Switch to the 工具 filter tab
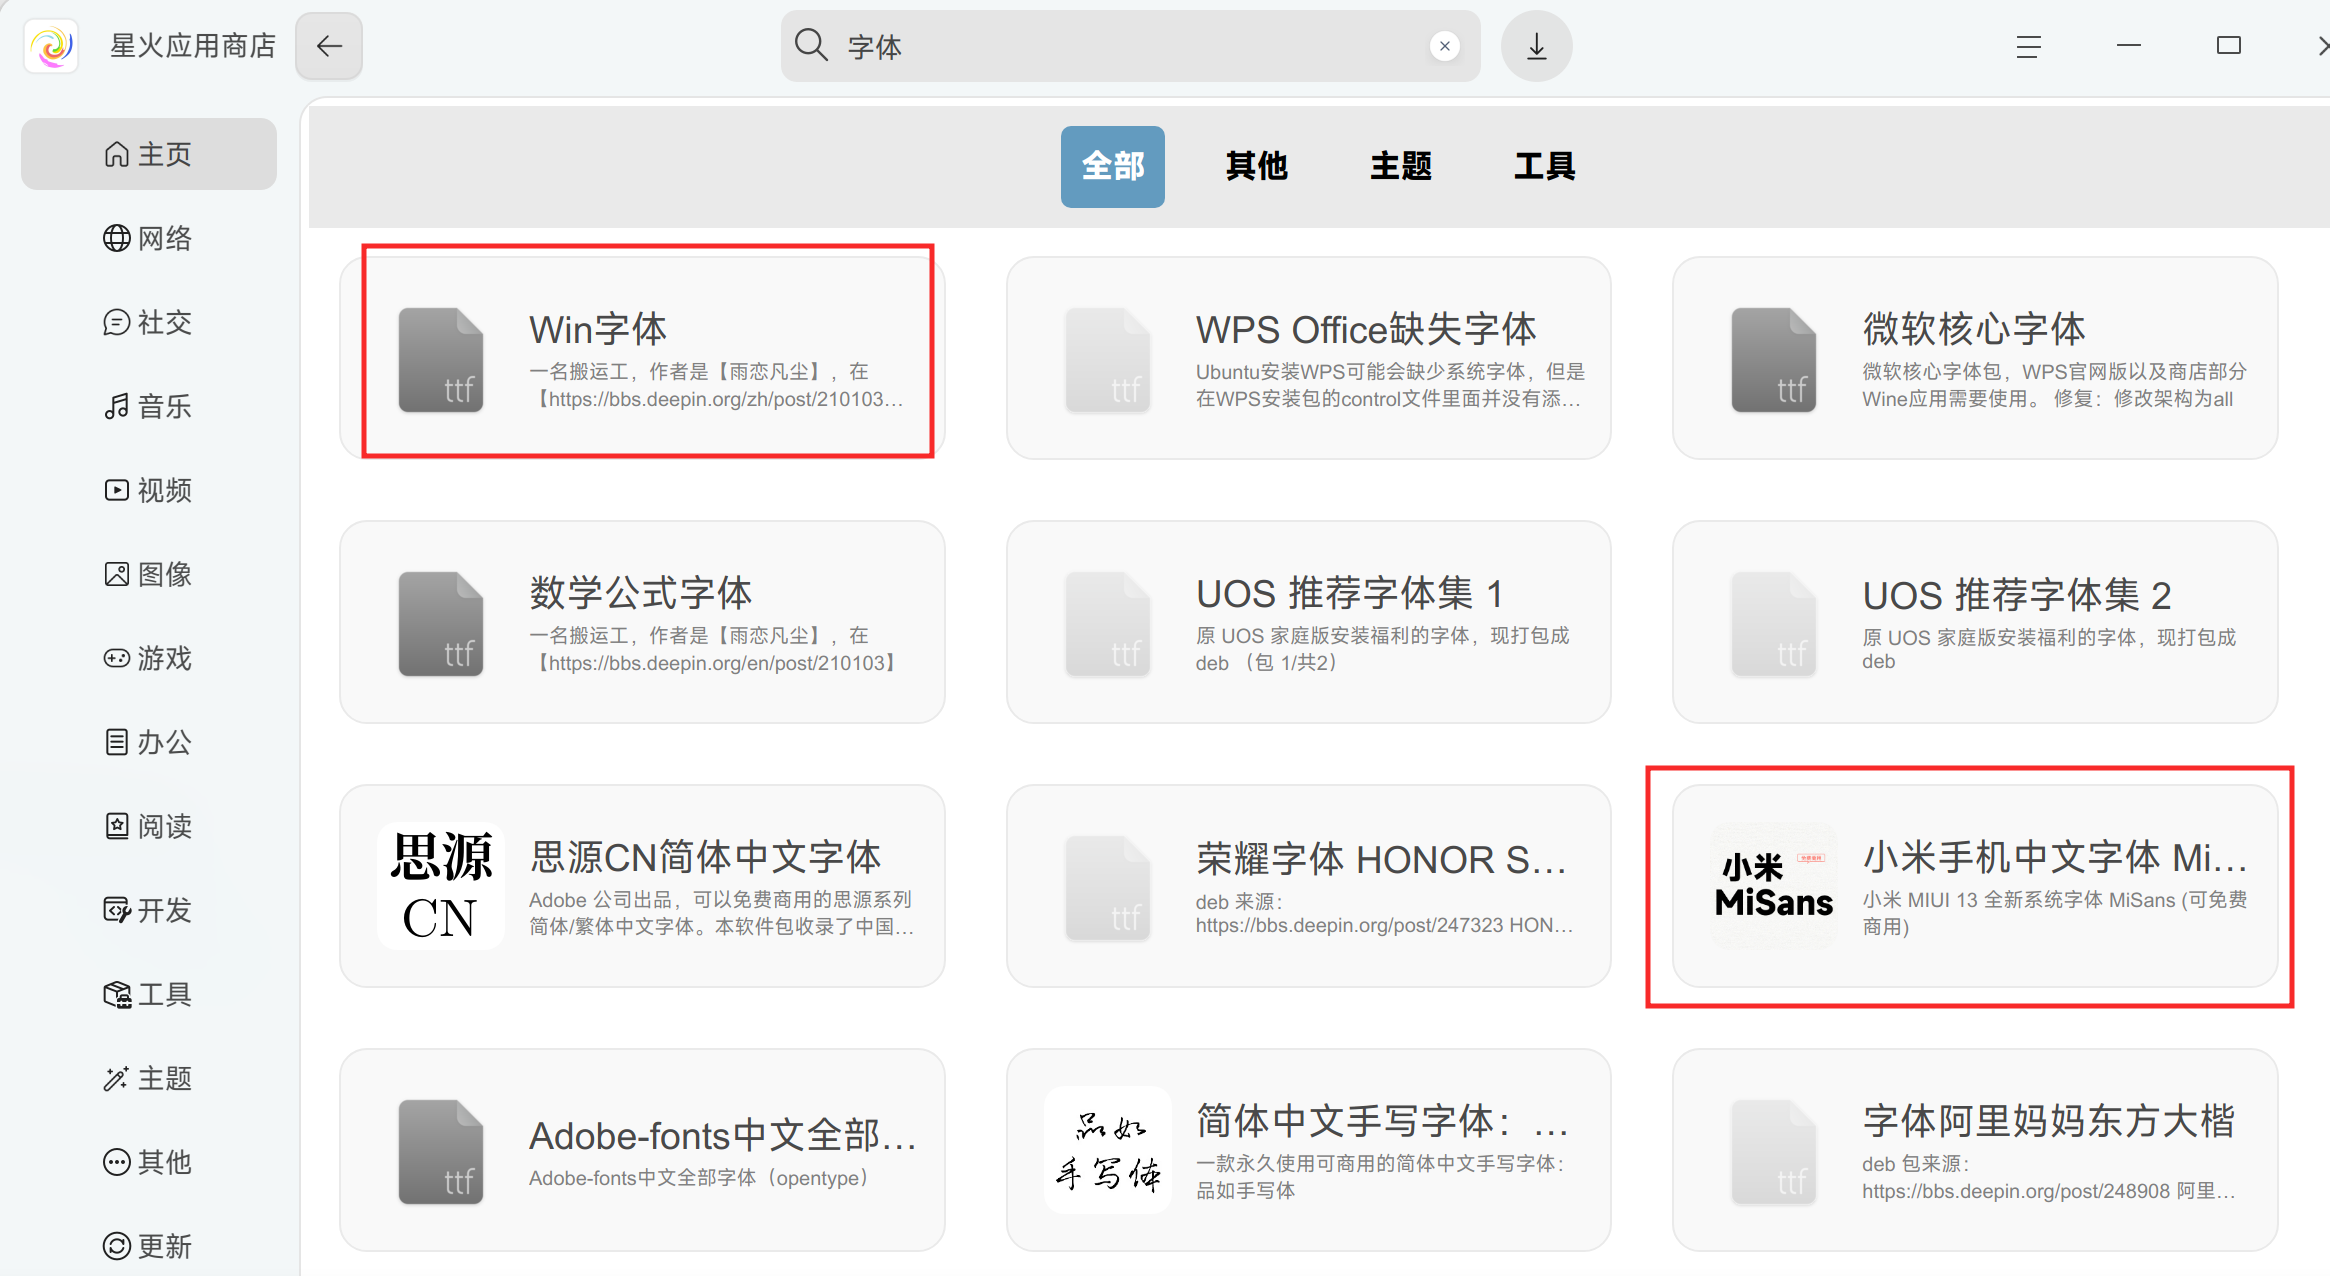 tap(1545, 167)
